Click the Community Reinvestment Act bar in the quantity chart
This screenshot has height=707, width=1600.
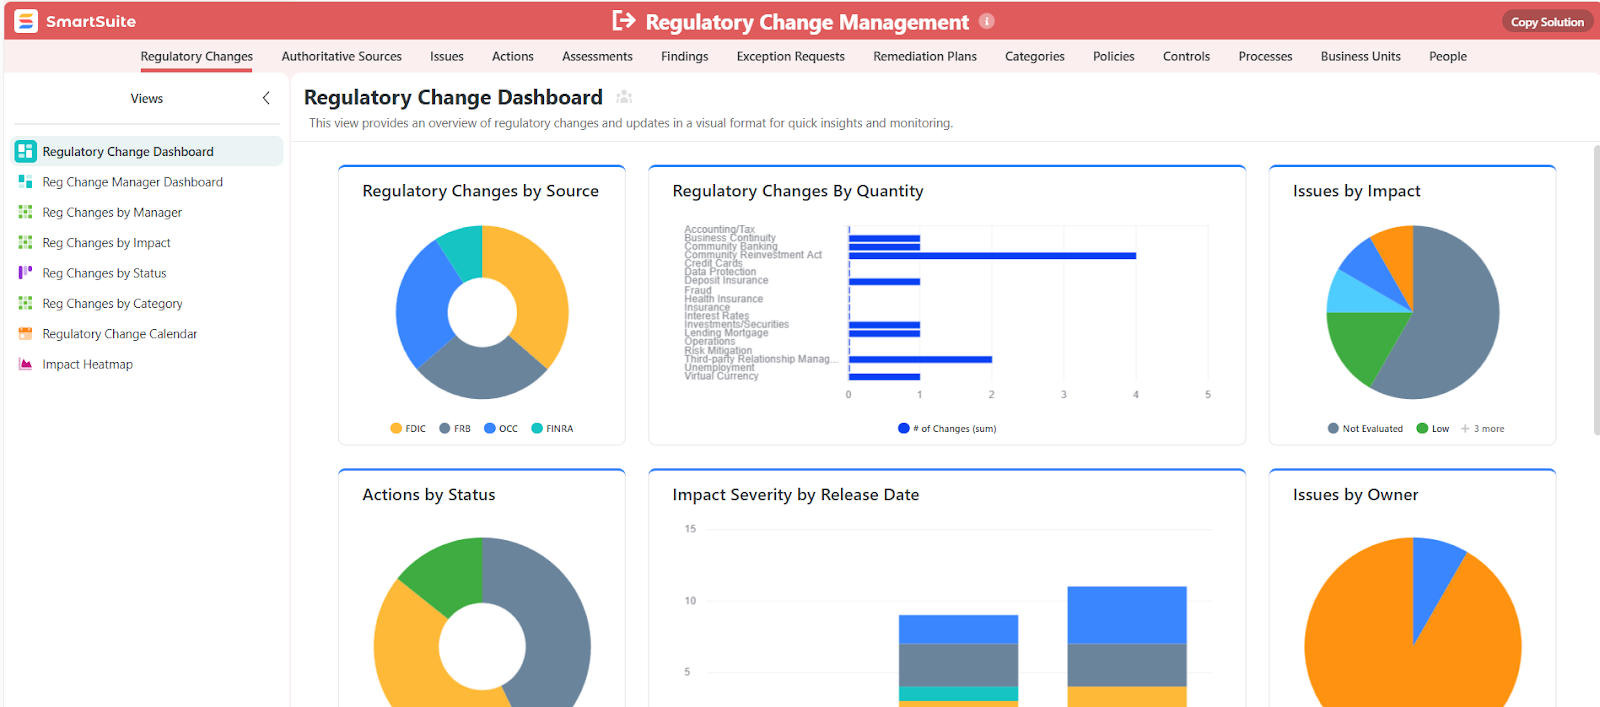(992, 255)
